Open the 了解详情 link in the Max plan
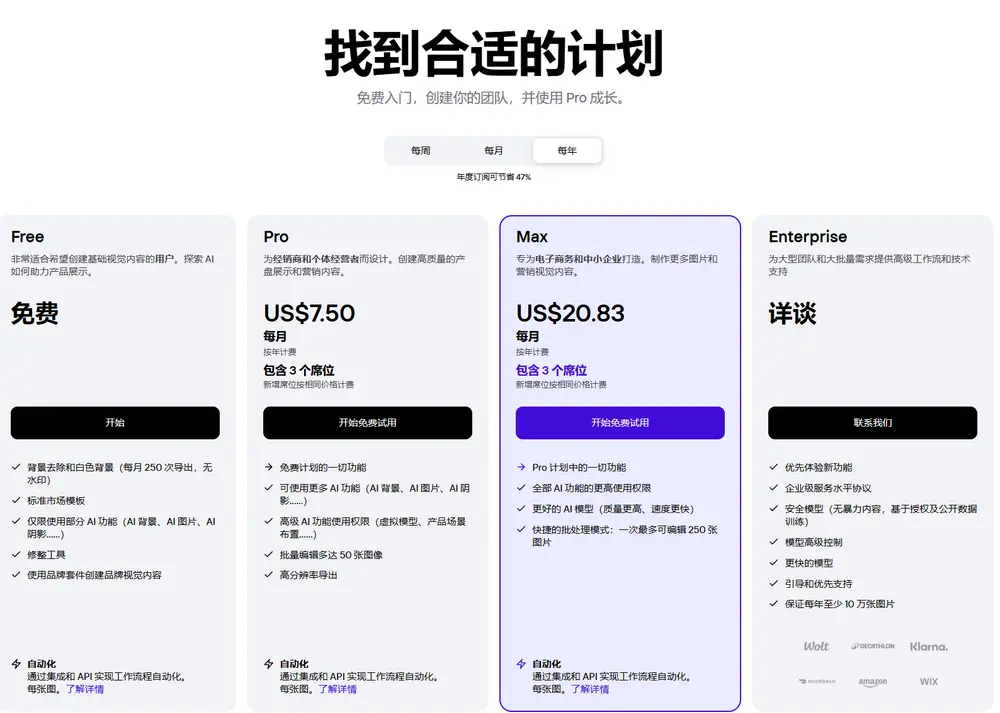 (590, 689)
